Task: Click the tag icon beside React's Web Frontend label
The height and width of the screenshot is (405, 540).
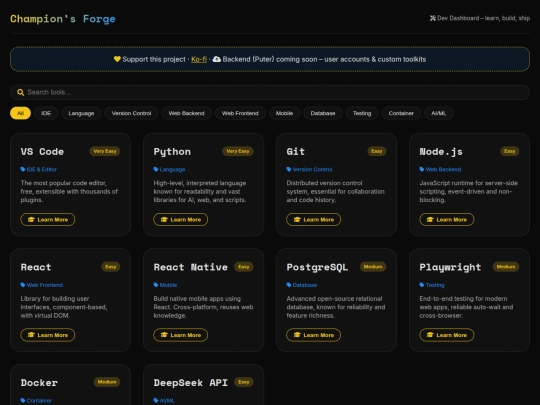Action: (23, 285)
